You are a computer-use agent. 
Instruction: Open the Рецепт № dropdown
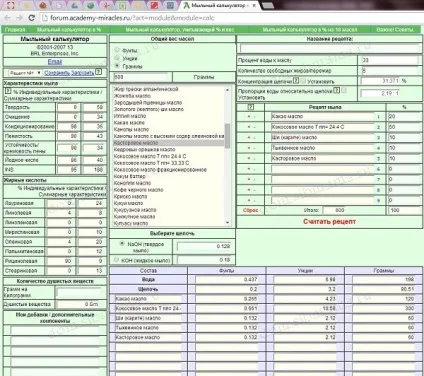pyautogui.click(x=25, y=73)
